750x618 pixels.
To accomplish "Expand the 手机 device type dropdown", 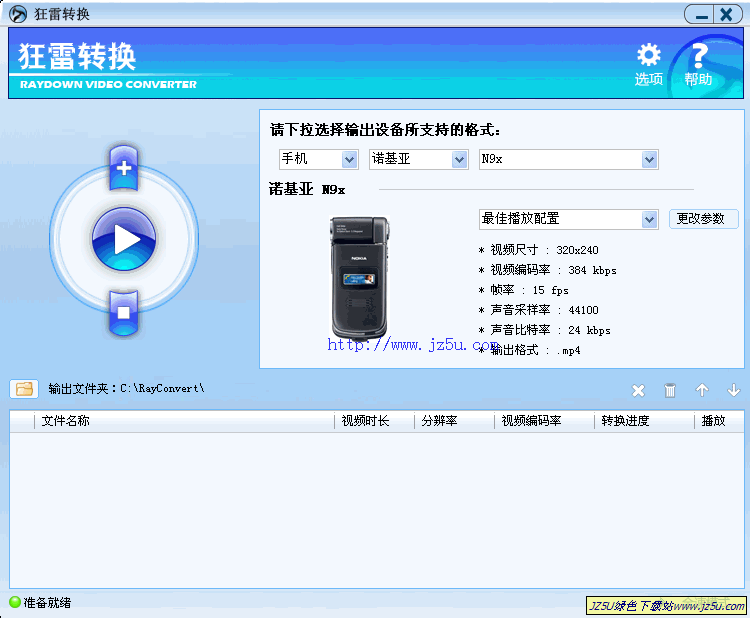I will pyautogui.click(x=350, y=159).
